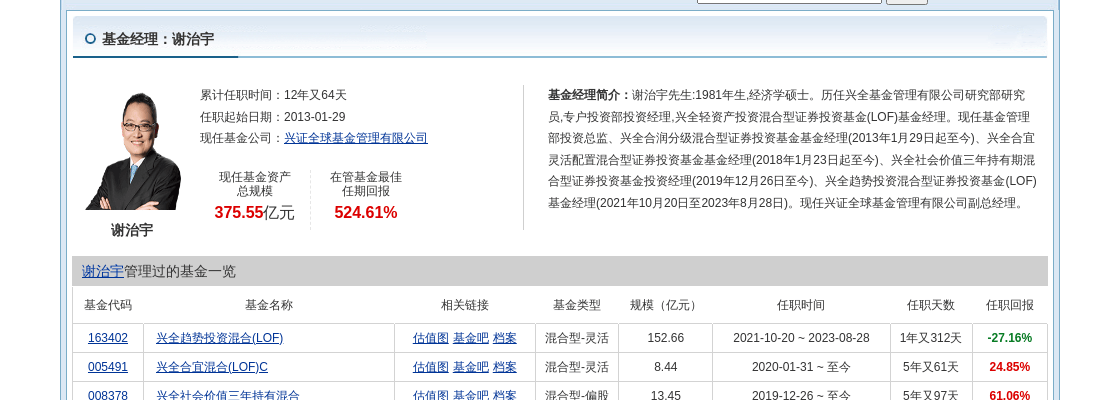Click the 基金经理：谢治宇 section heading
Image resolution: width=1120 pixels, height=400 pixels.
pyautogui.click(x=157, y=39)
